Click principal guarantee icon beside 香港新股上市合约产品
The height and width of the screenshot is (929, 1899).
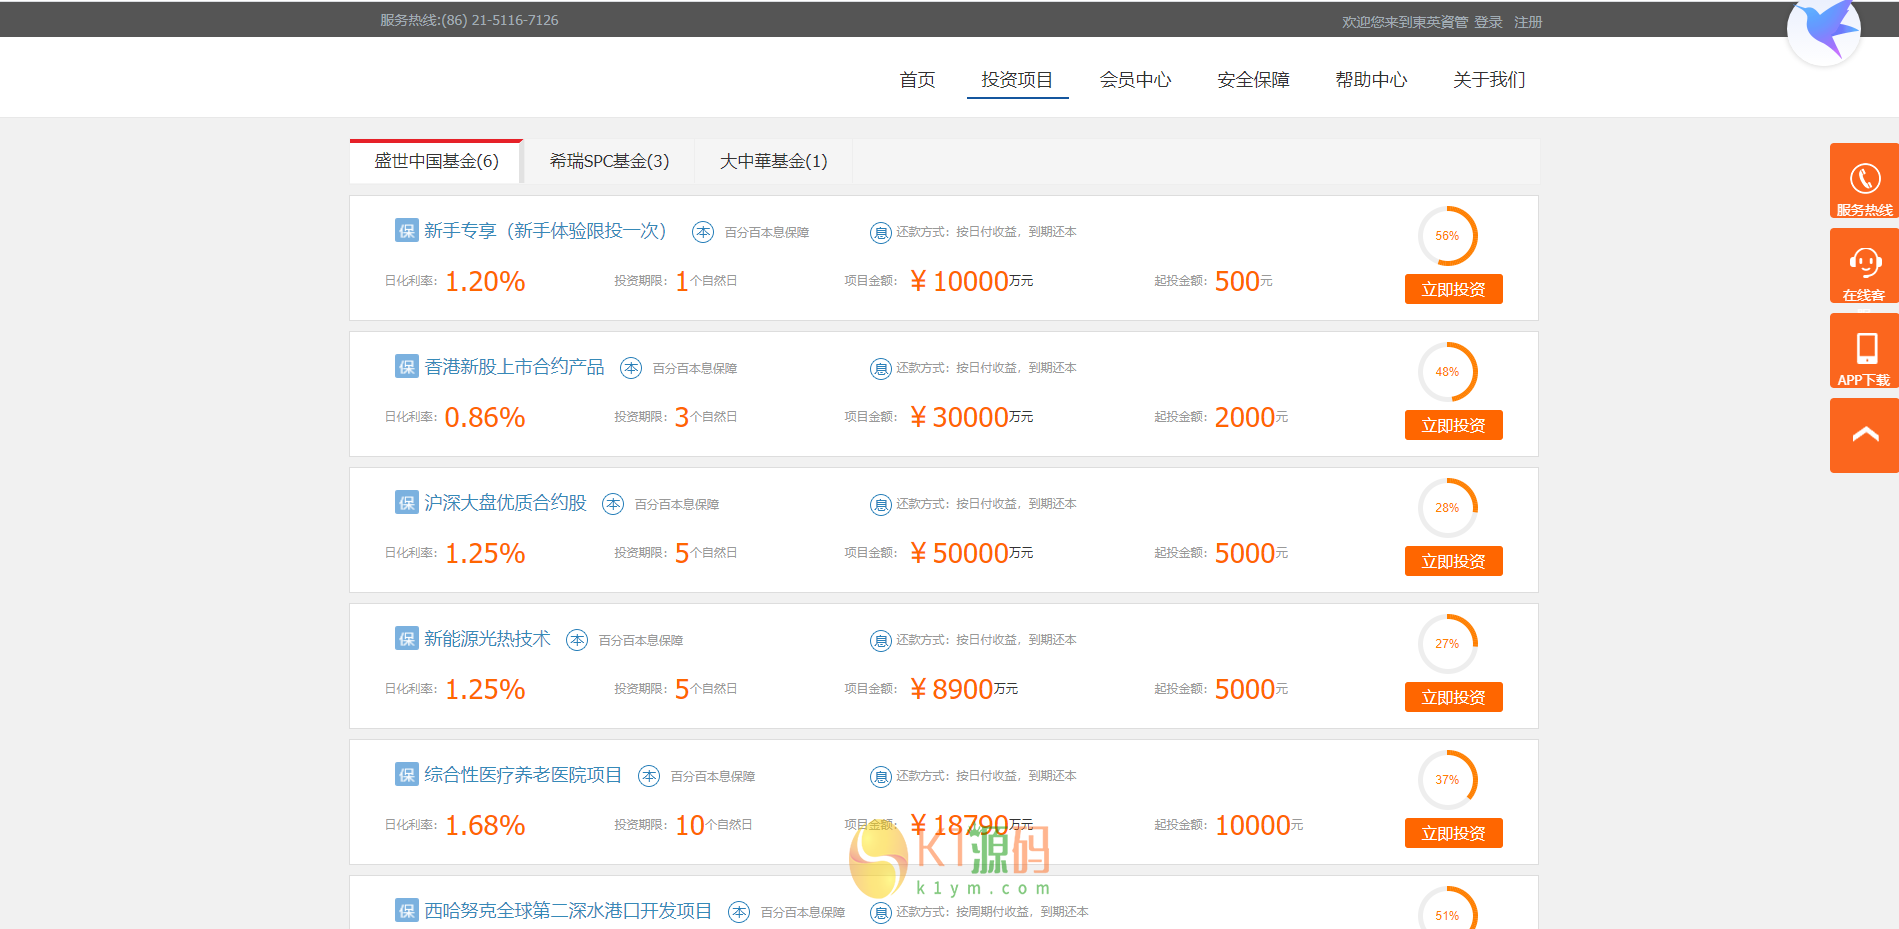click(631, 368)
